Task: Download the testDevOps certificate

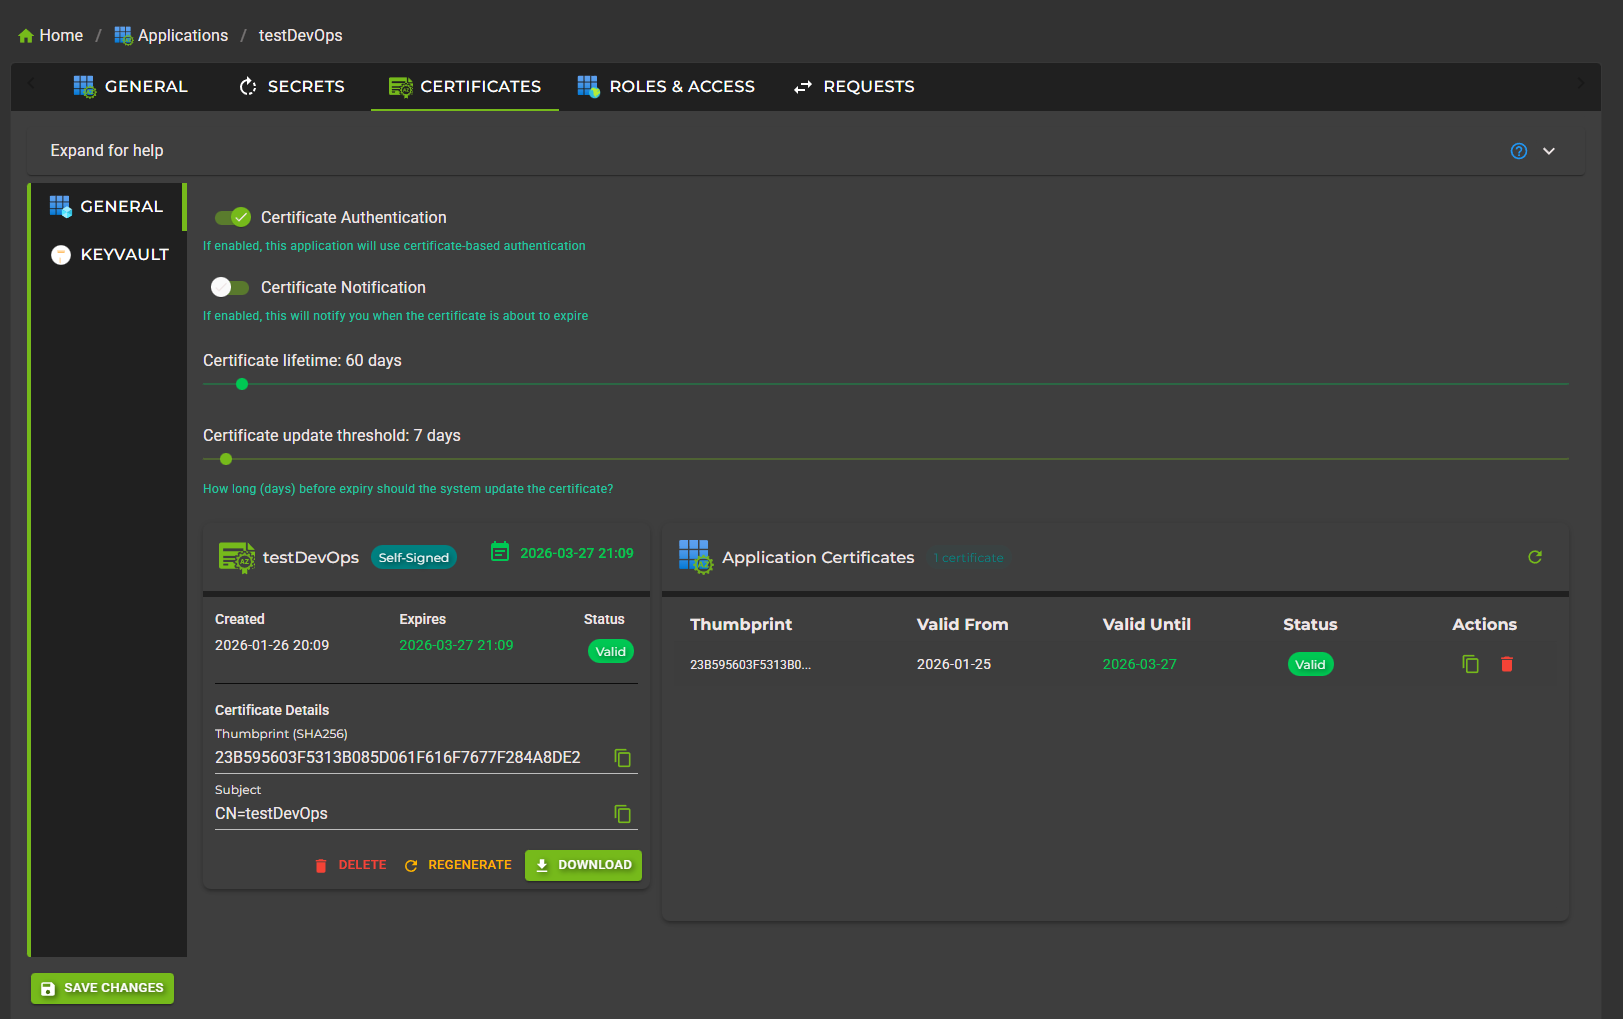Action: click(x=583, y=865)
